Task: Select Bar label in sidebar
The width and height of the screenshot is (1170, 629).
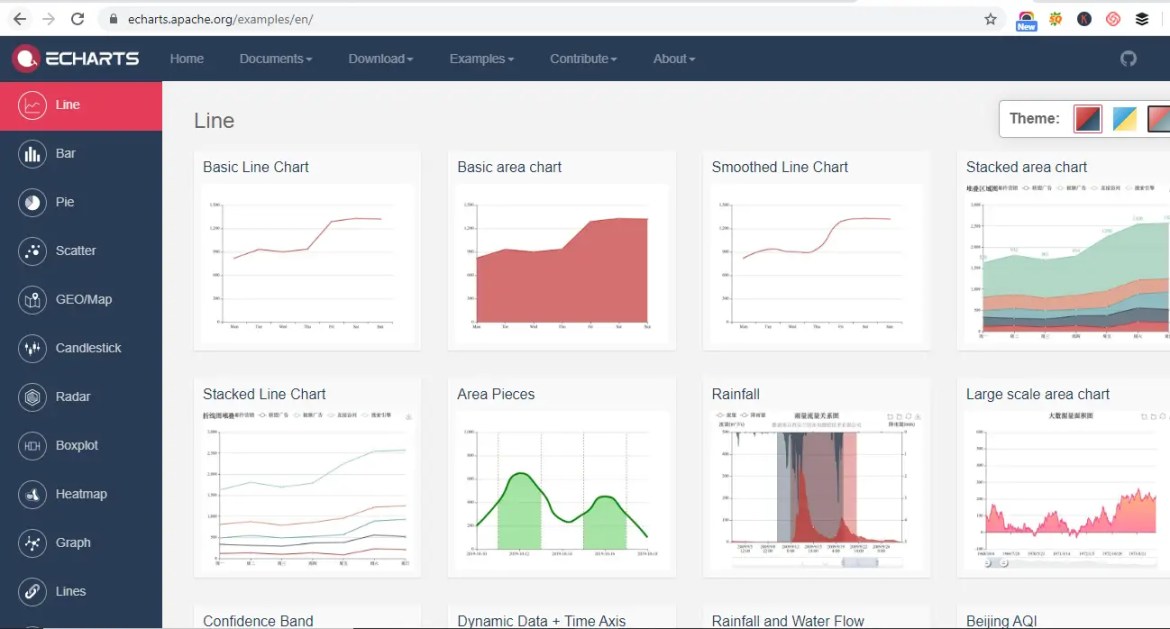Action: (x=66, y=154)
